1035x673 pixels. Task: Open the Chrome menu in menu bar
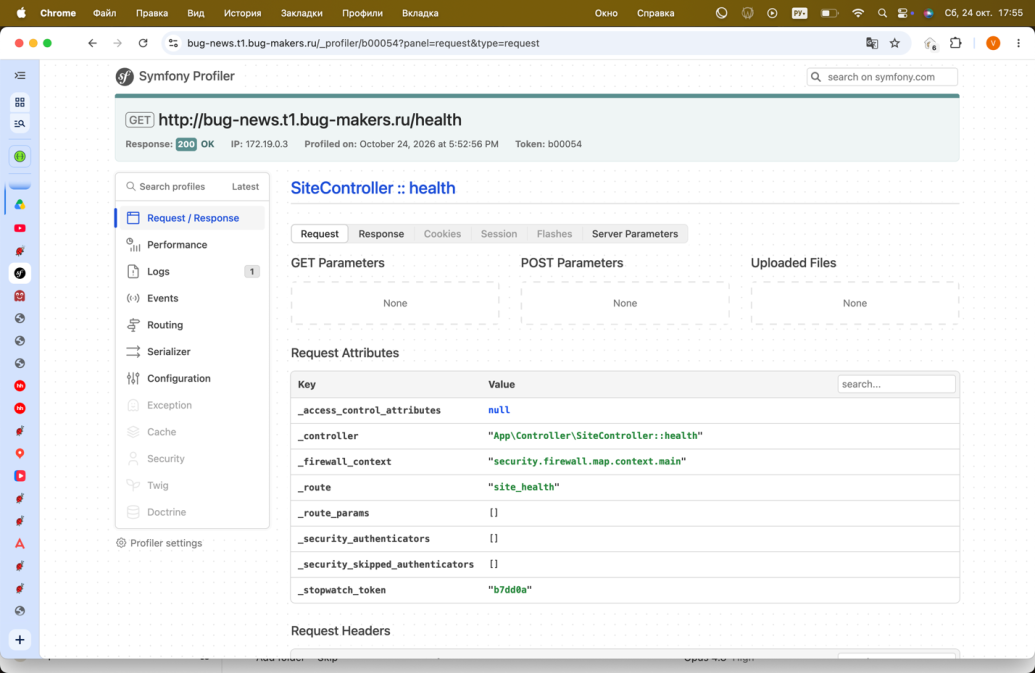(58, 13)
